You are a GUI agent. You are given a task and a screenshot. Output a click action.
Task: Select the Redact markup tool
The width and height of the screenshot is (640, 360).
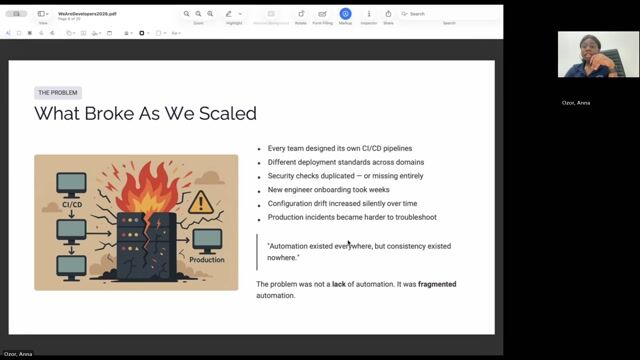pos(30,33)
